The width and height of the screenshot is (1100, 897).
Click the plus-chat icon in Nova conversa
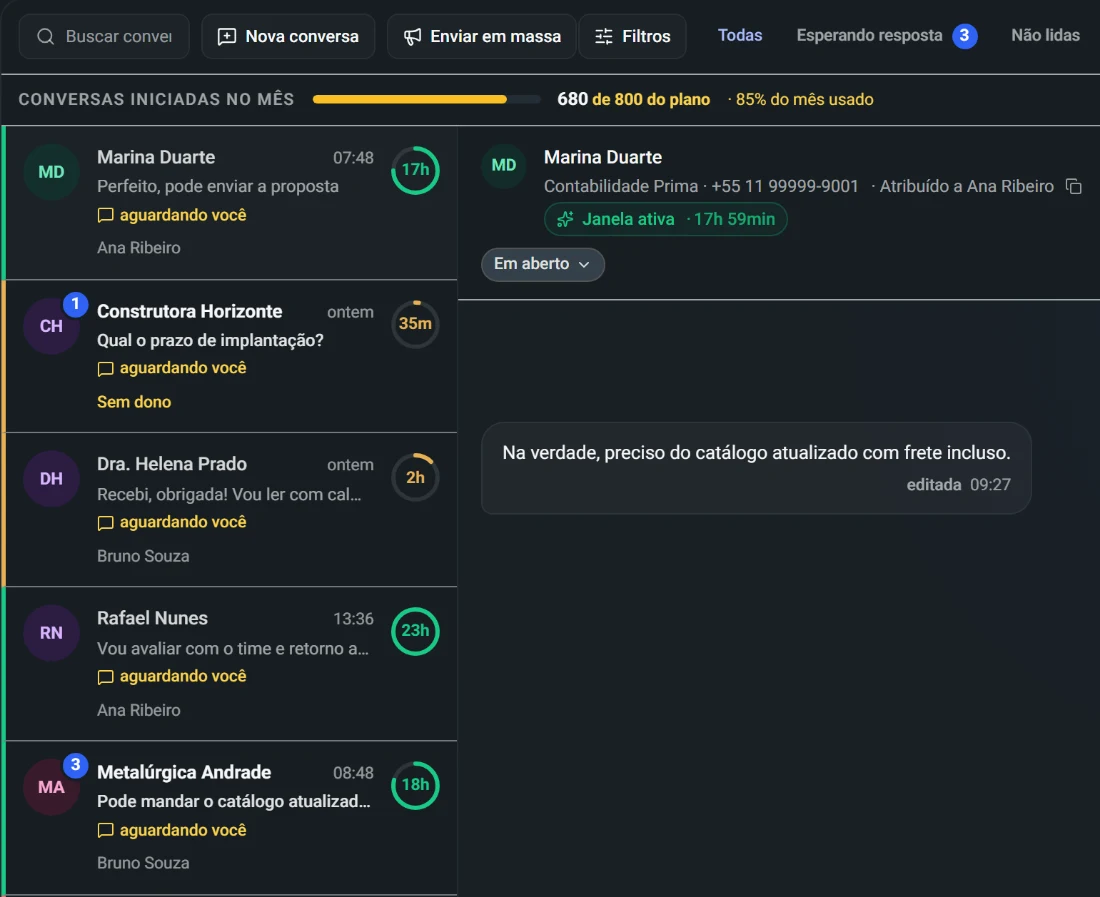point(227,36)
